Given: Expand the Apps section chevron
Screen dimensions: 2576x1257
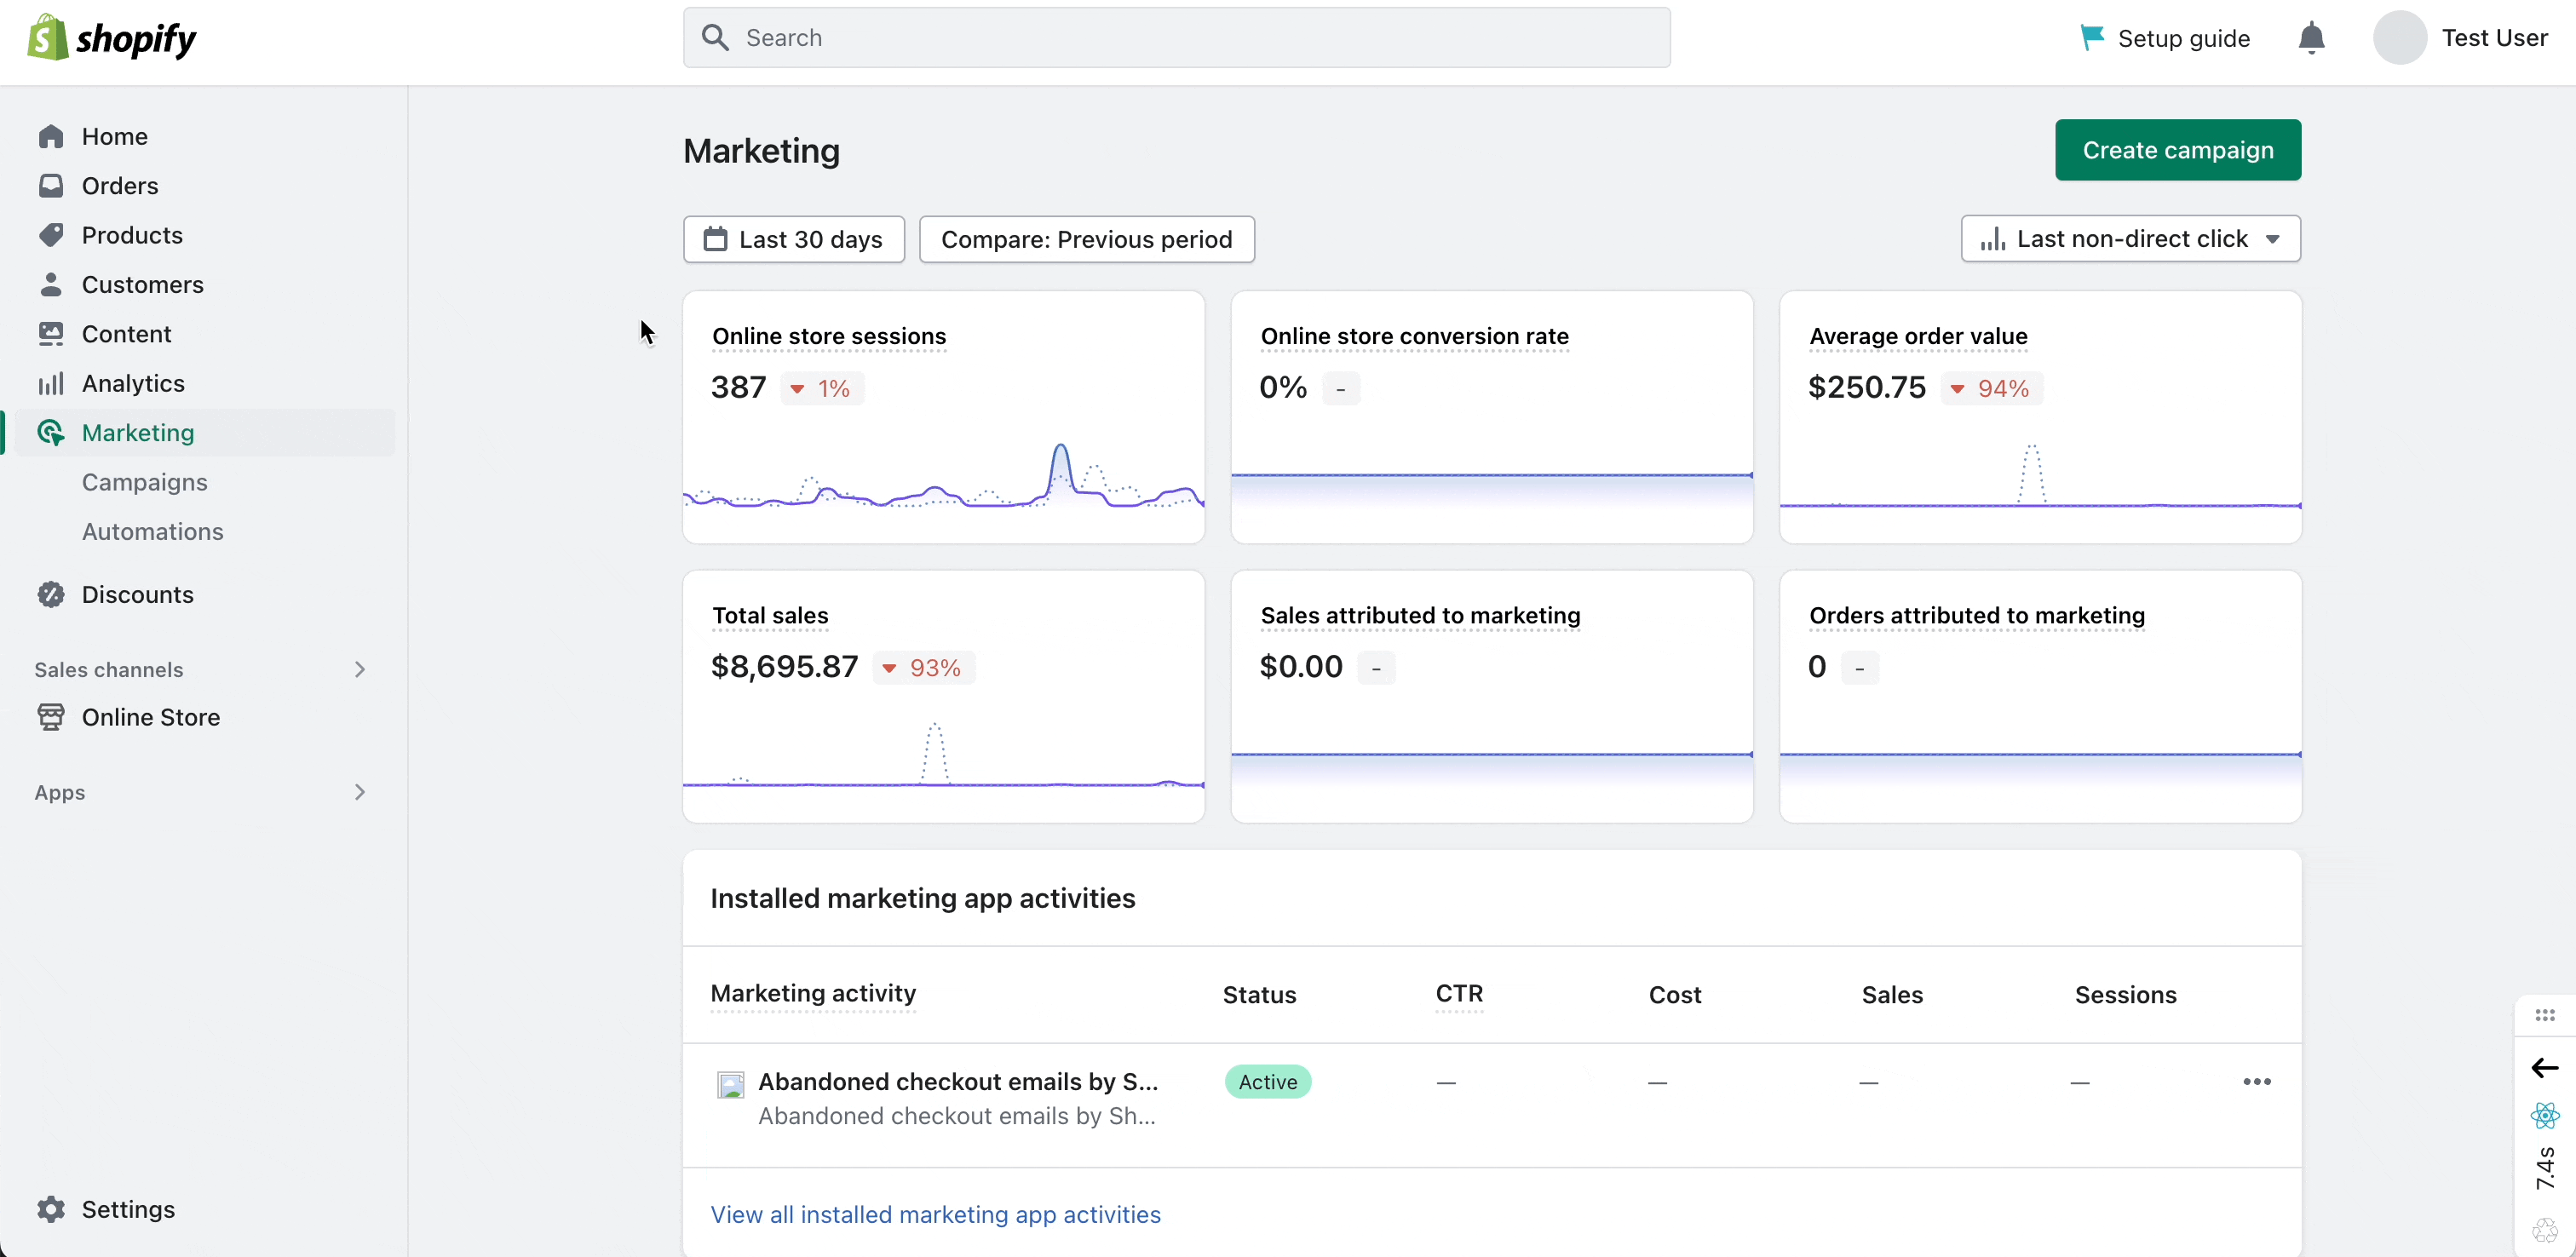Looking at the screenshot, I should point(360,792).
